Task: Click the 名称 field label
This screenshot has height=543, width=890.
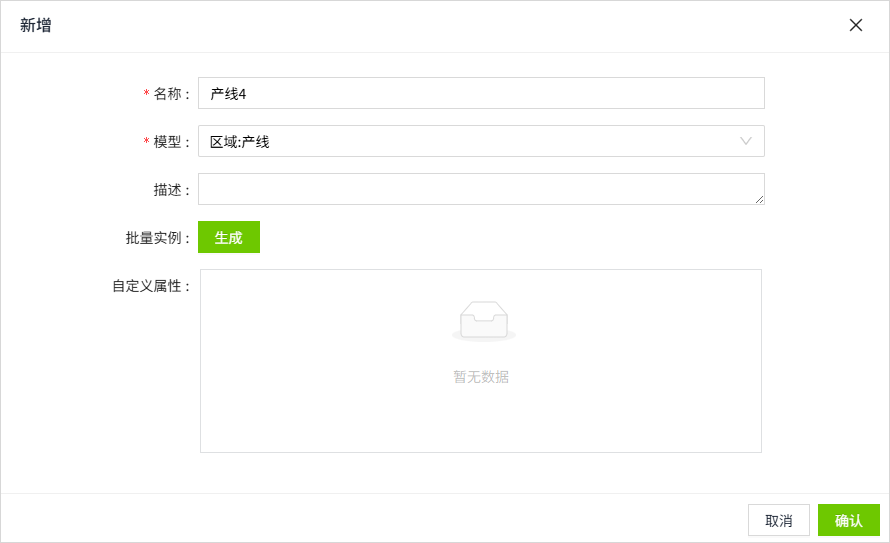Action: click(x=167, y=94)
